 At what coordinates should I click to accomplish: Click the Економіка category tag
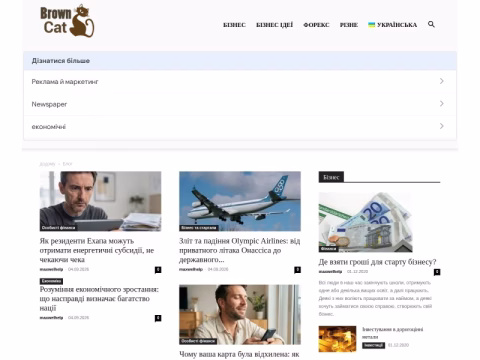pos(51,281)
